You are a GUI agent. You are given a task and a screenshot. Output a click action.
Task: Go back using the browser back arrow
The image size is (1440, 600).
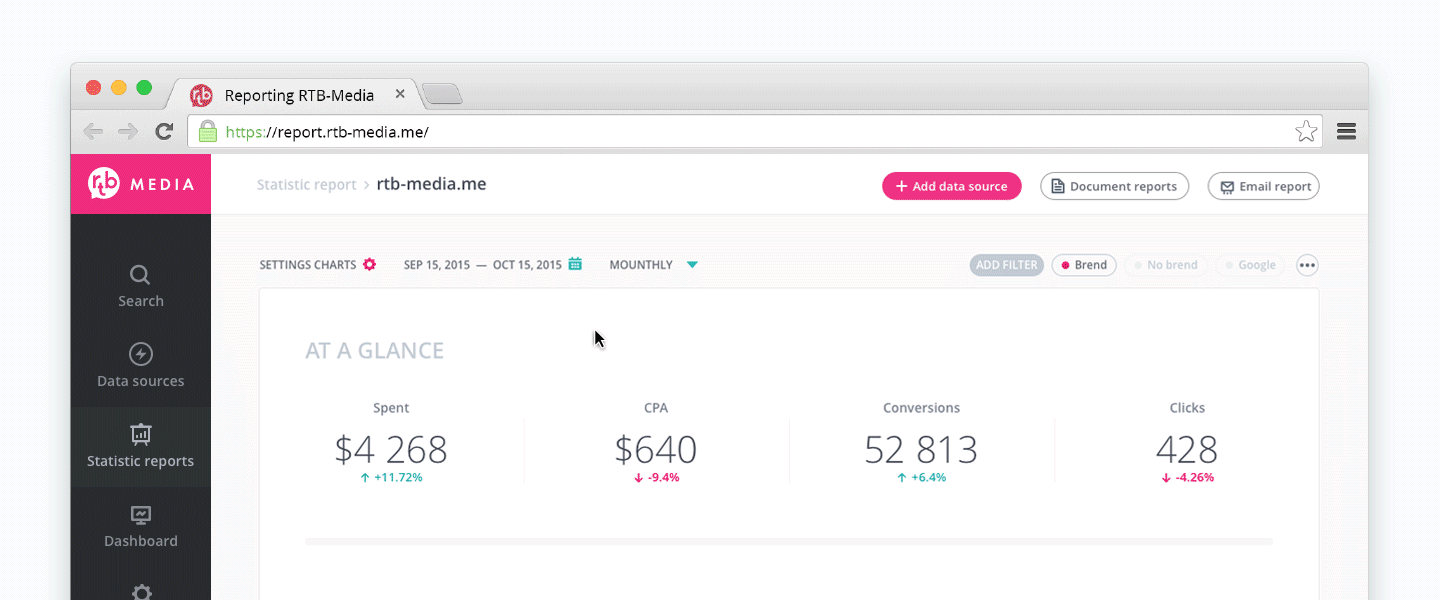[93, 131]
